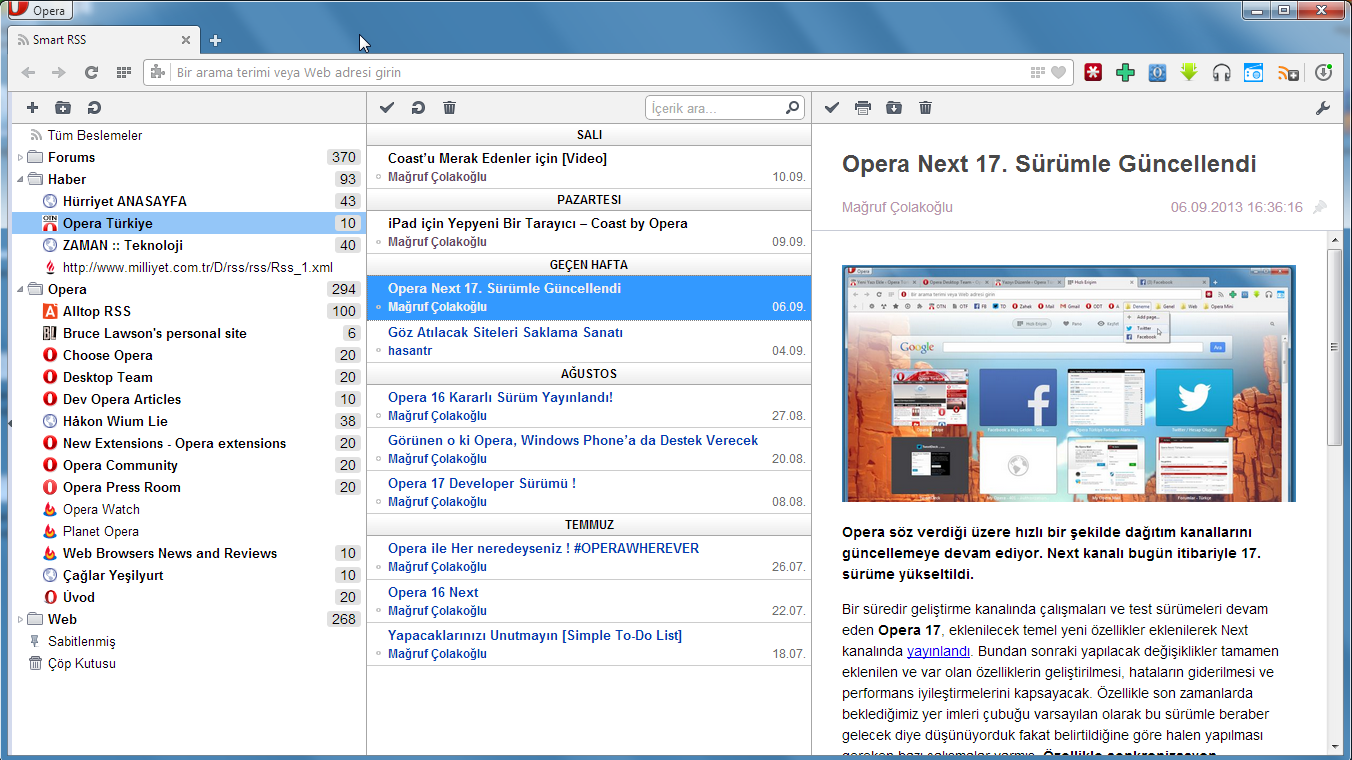
Task: Click the extension puzzle icon in address bar
Action: point(157,72)
